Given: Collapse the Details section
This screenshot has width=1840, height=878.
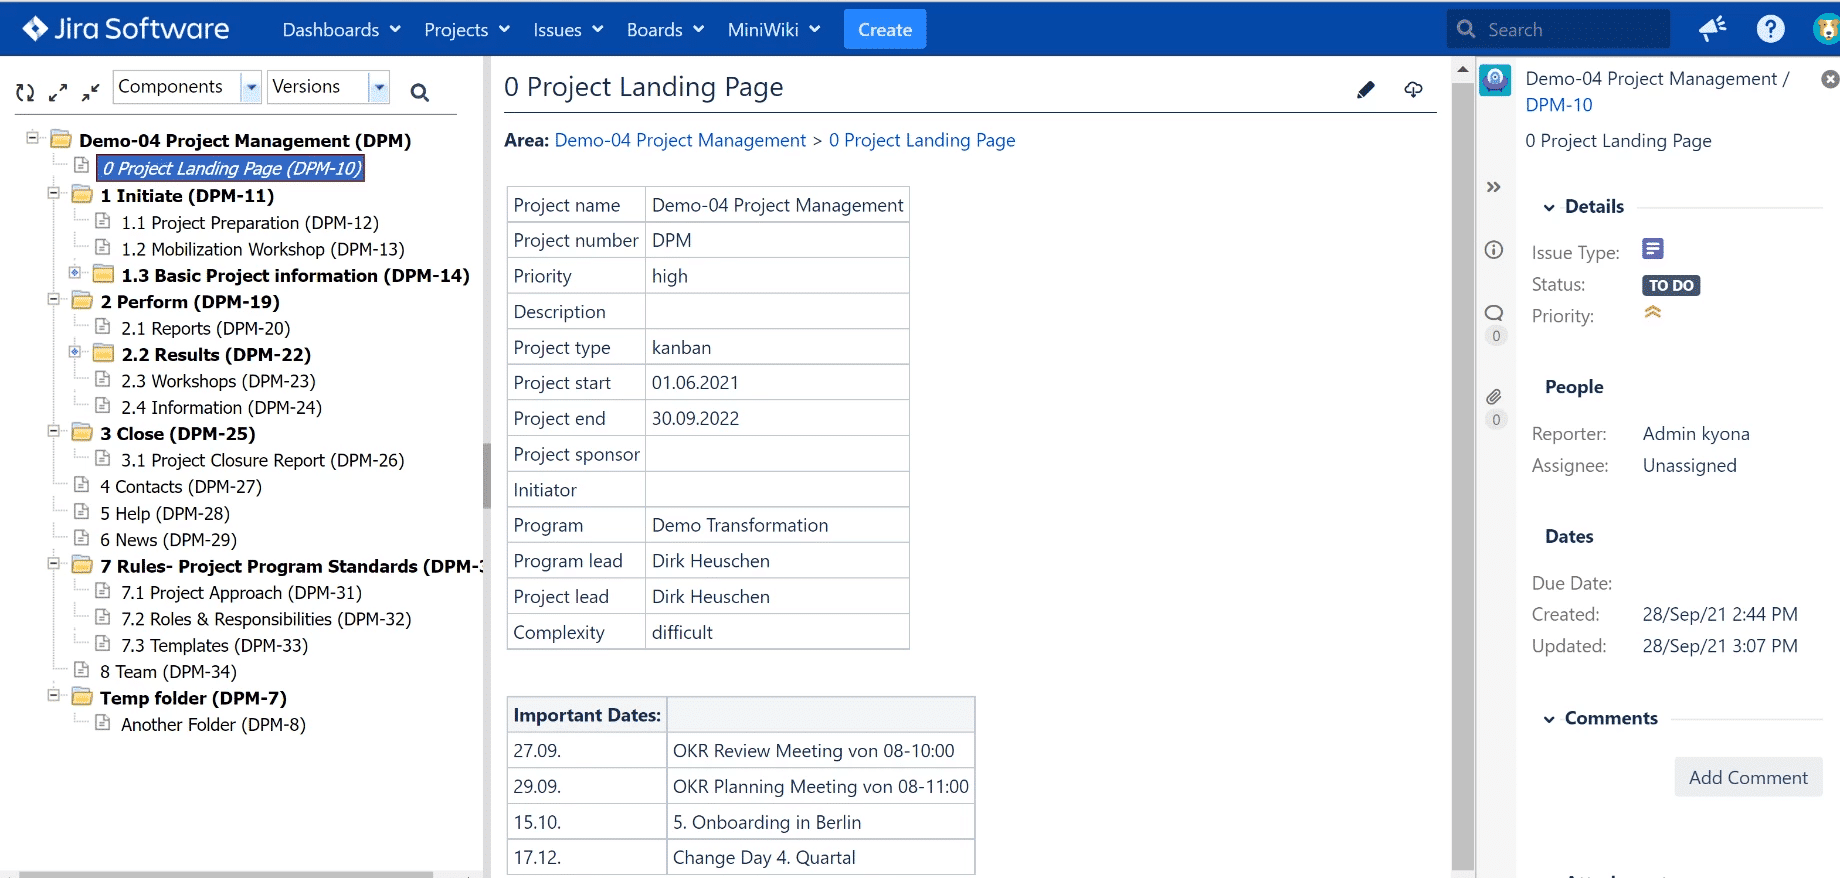Looking at the screenshot, I should (x=1549, y=207).
